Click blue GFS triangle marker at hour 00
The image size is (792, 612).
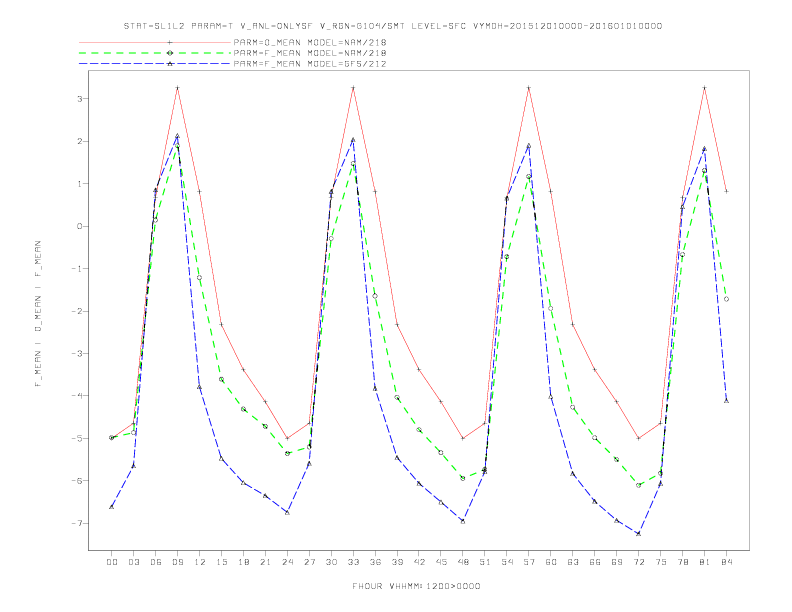112,506
